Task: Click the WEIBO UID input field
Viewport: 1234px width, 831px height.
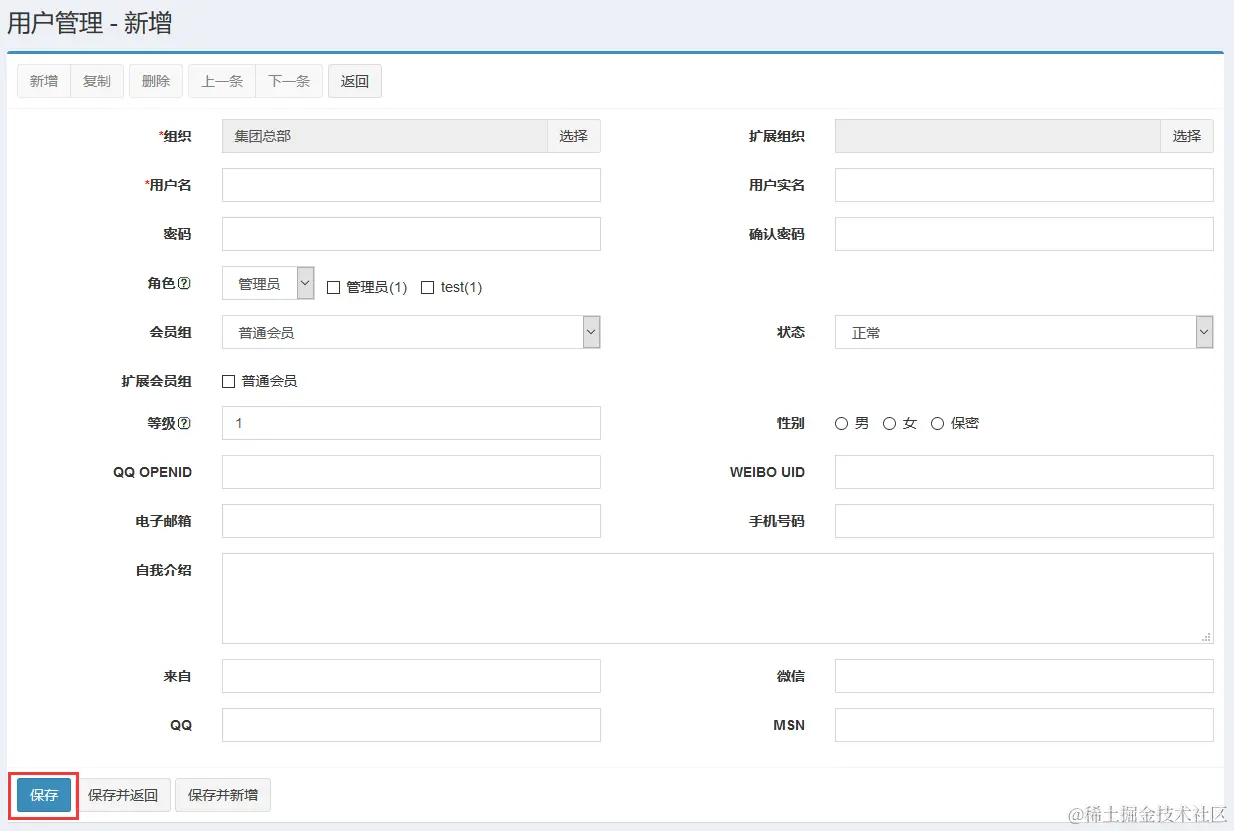Action: tap(1024, 472)
